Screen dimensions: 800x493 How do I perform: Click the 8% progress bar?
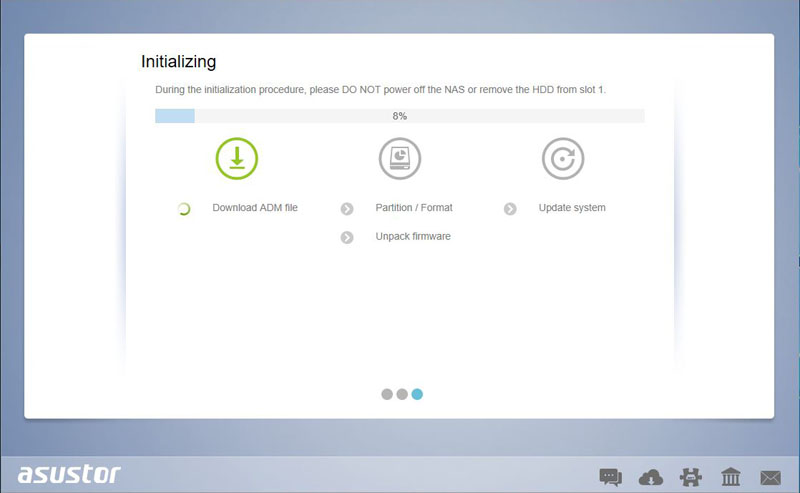click(x=399, y=116)
